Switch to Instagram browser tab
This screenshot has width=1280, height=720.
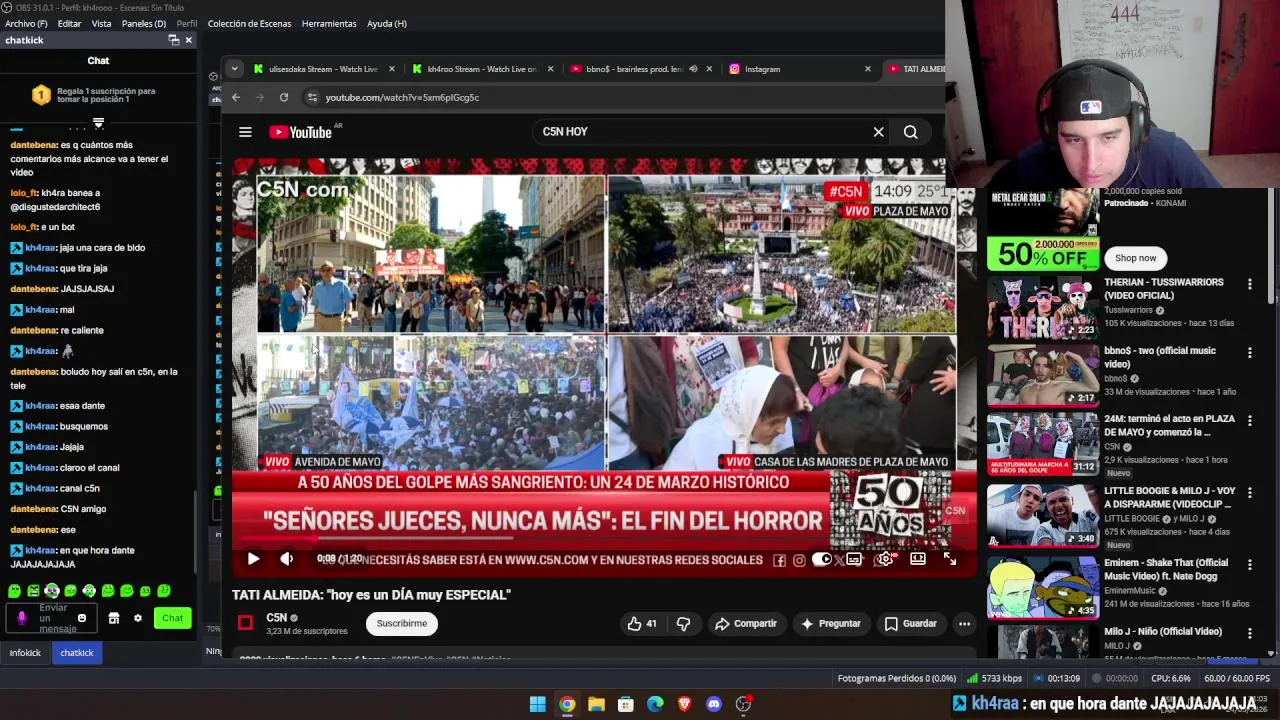(798, 69)
